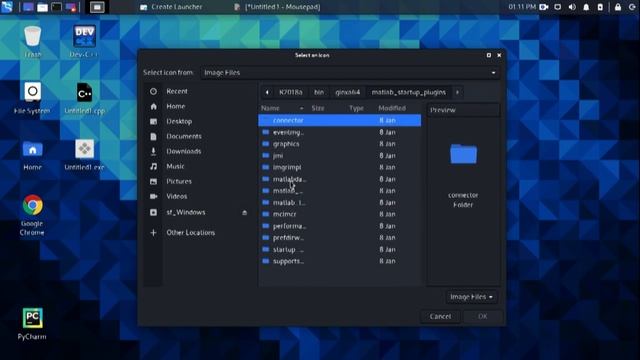Select the imgrimpl folder row
The width and height of the screenshot is (640, 360).
[340, 167]
